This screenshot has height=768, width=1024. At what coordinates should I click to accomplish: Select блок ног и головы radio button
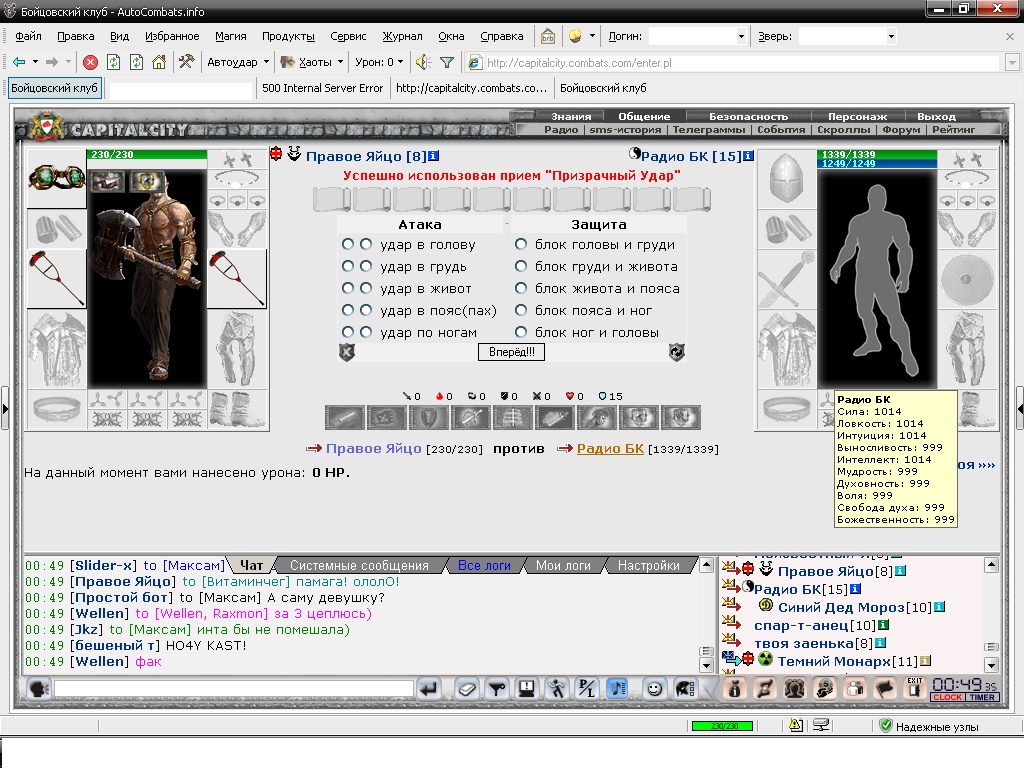[520, 332]
